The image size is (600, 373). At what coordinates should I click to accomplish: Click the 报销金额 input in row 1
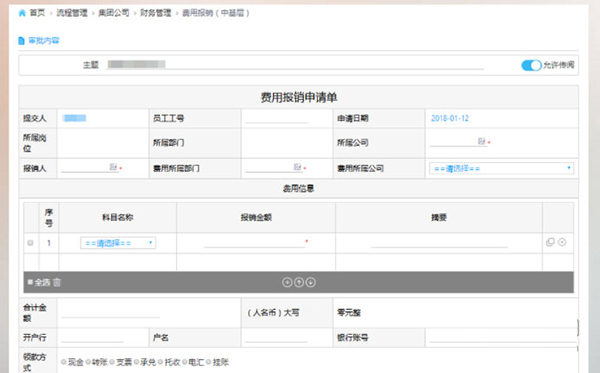(x=254, y=243)
